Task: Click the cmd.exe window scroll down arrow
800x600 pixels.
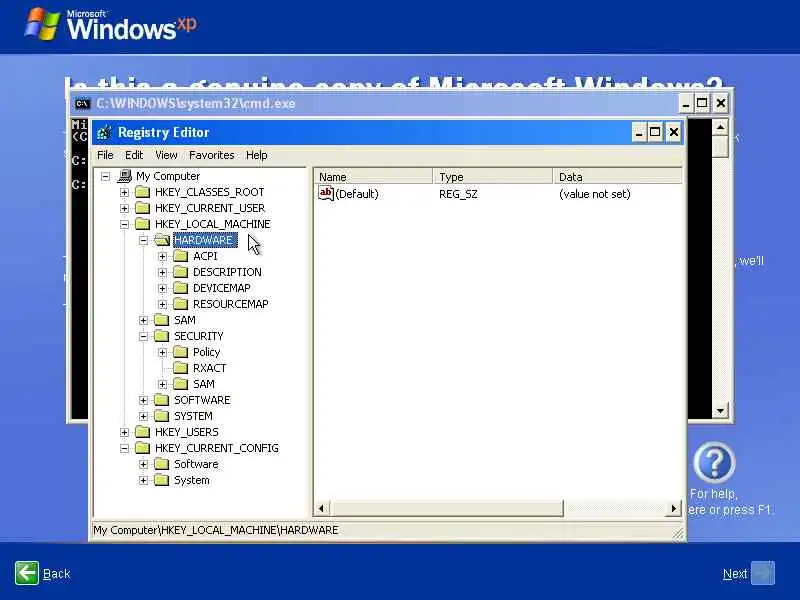Action: (x=720, y=411)
